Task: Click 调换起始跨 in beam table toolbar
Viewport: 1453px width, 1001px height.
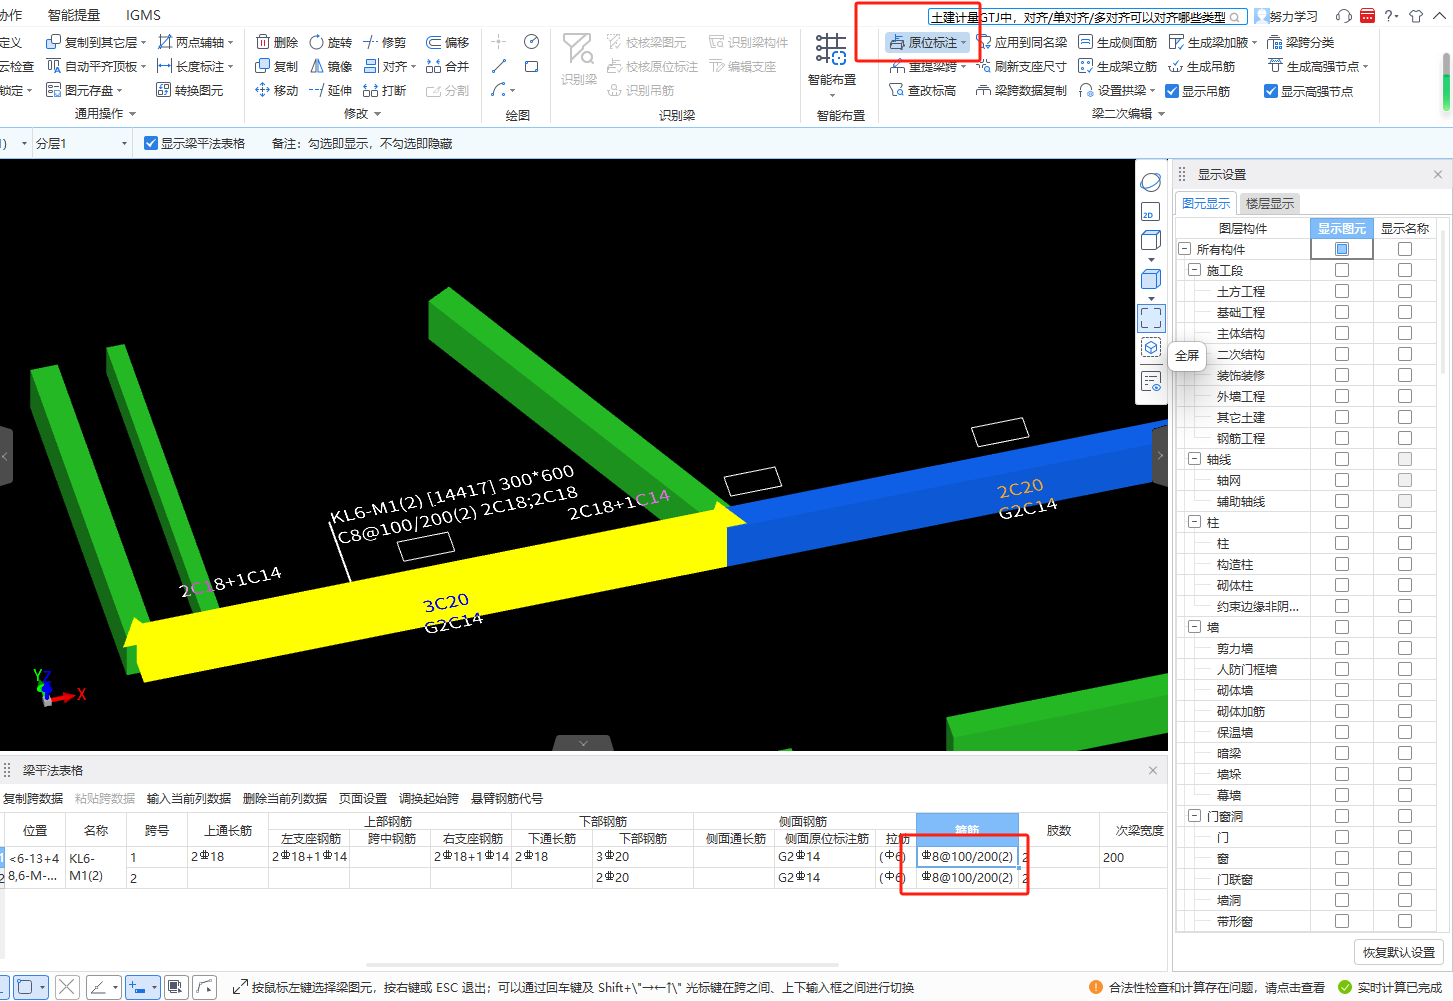Action: pos(429,798)
